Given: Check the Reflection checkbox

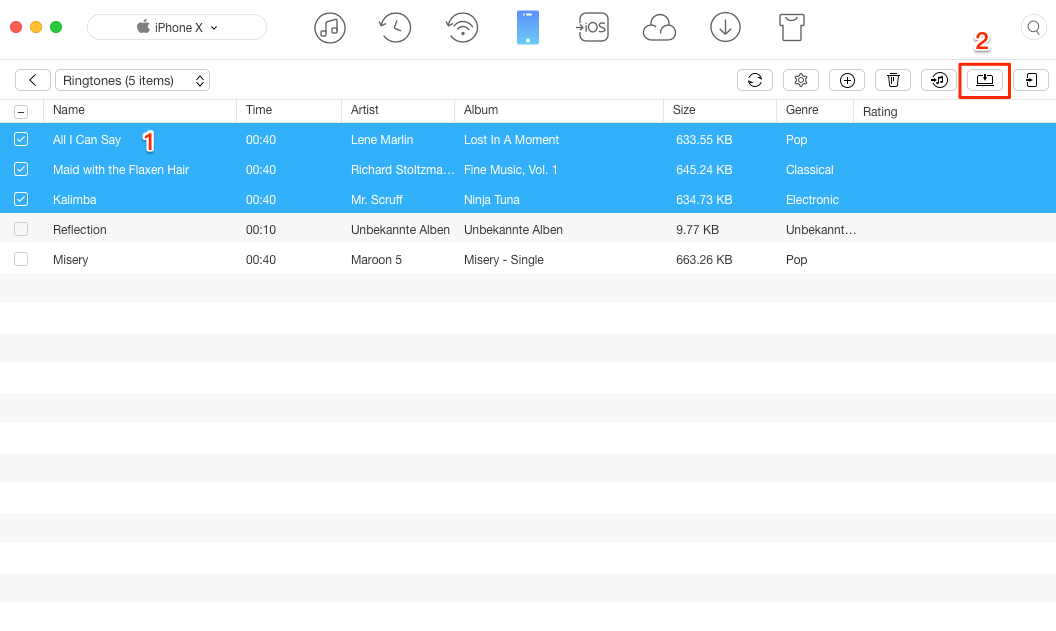Looking at the screenshot, I should pyautogui.click(x=21, y=229).
